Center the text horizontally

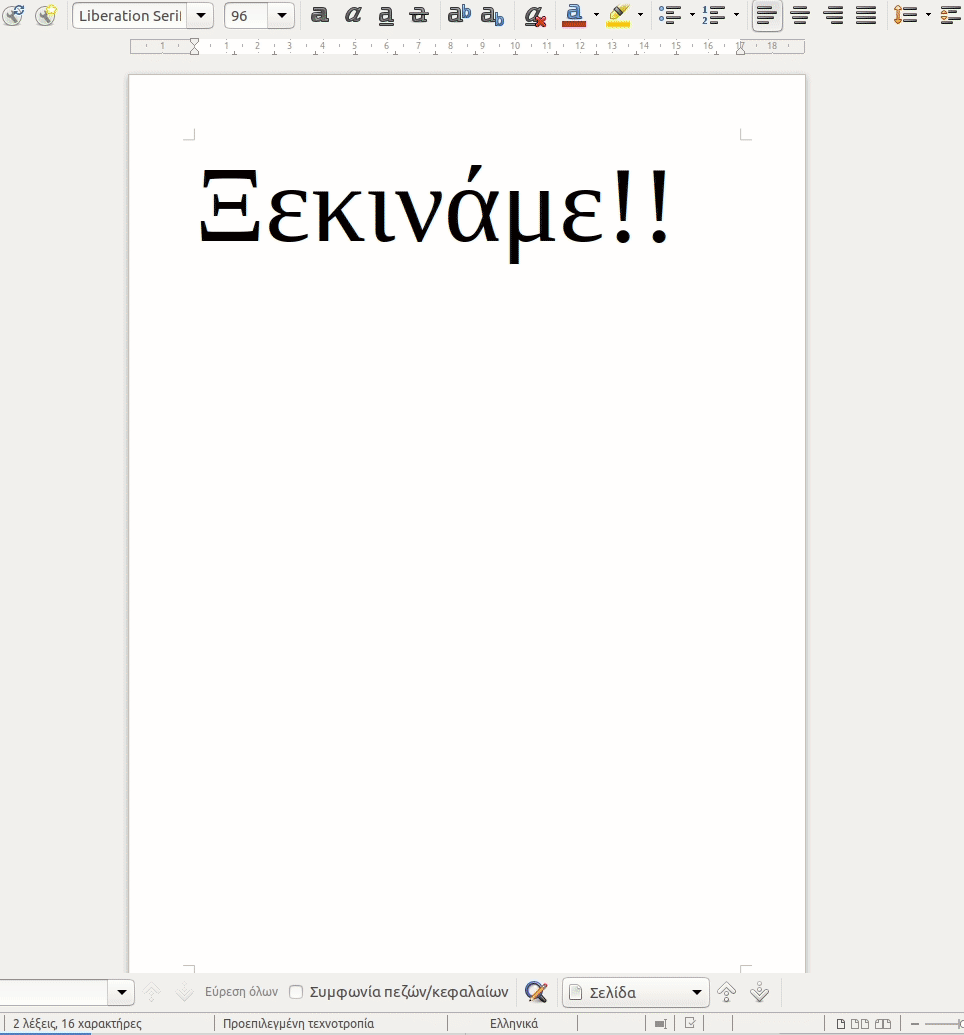[x=800, y=15]
